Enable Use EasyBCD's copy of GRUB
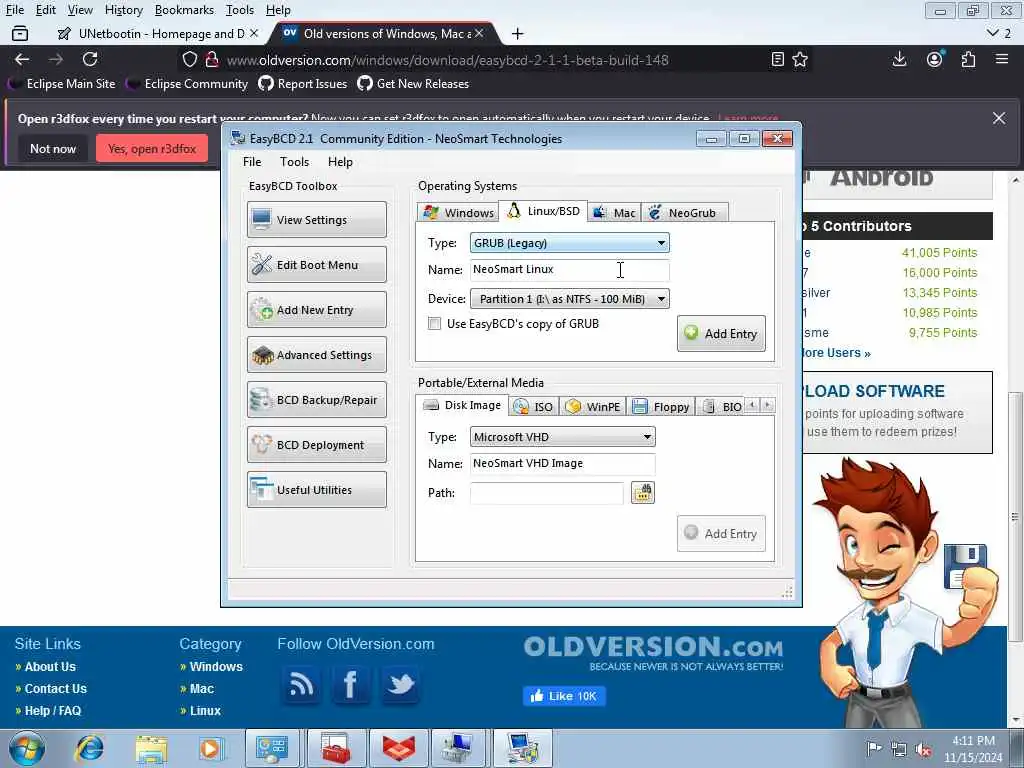The height and width of the screenshot is (768, 1024). click(434, 323)
